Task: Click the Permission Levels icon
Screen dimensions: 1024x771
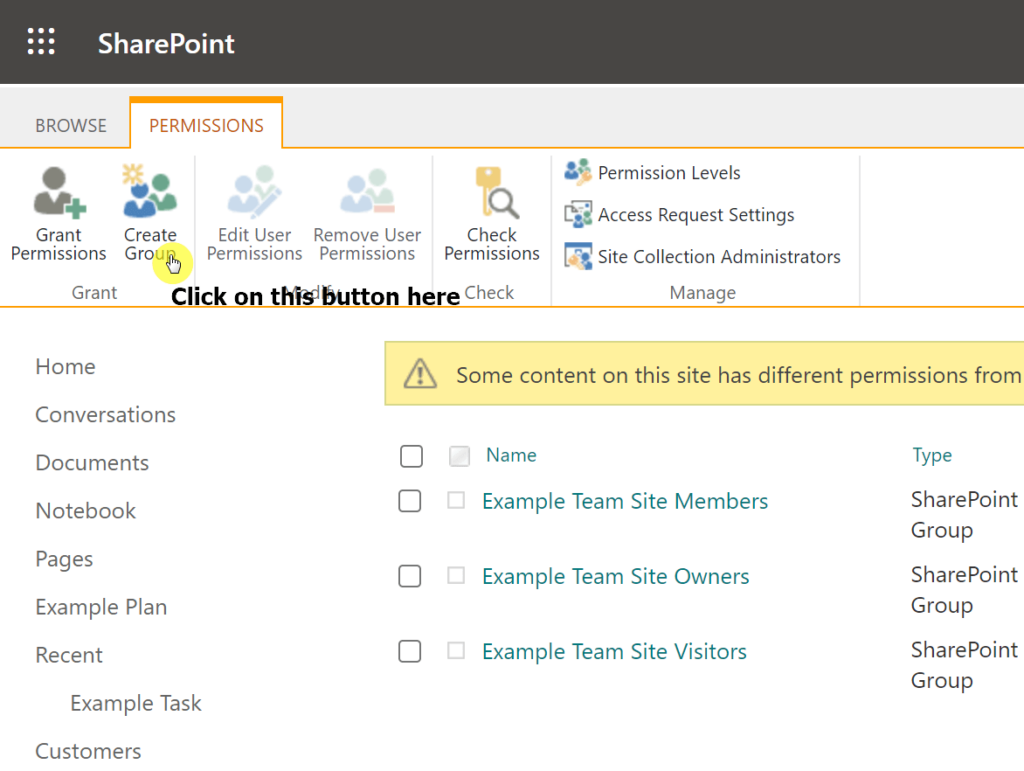Action: coord(578,172)
